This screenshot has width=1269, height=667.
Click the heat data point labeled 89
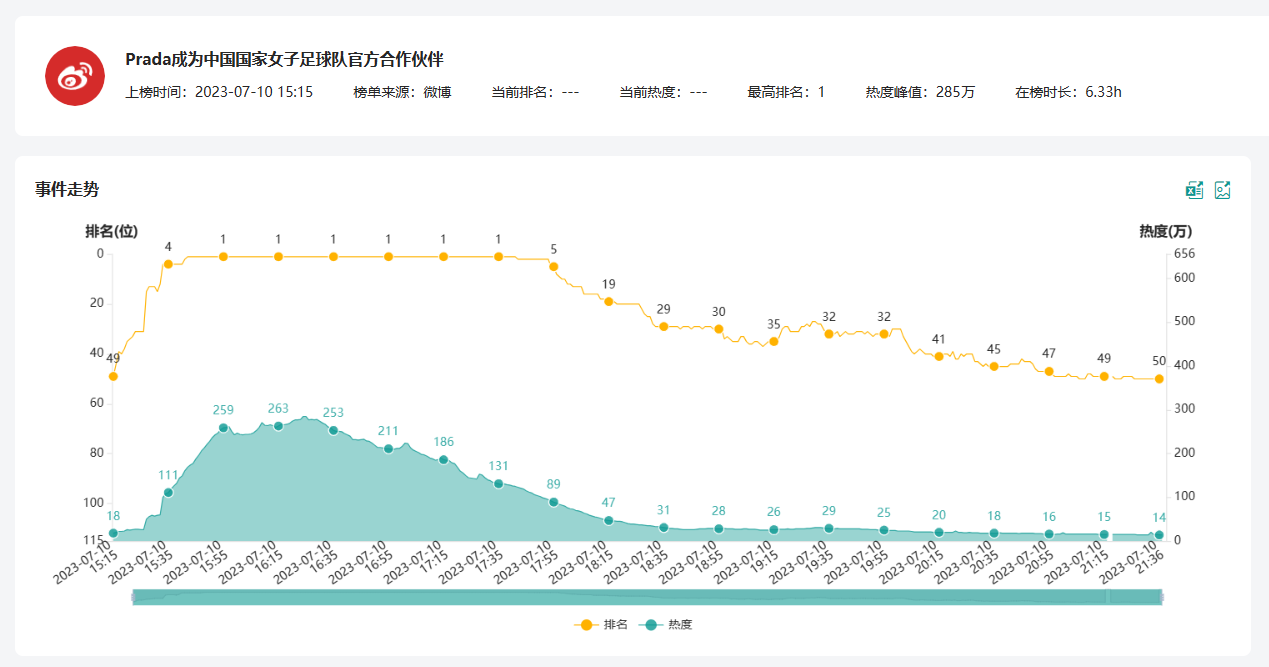click(553, 502)
